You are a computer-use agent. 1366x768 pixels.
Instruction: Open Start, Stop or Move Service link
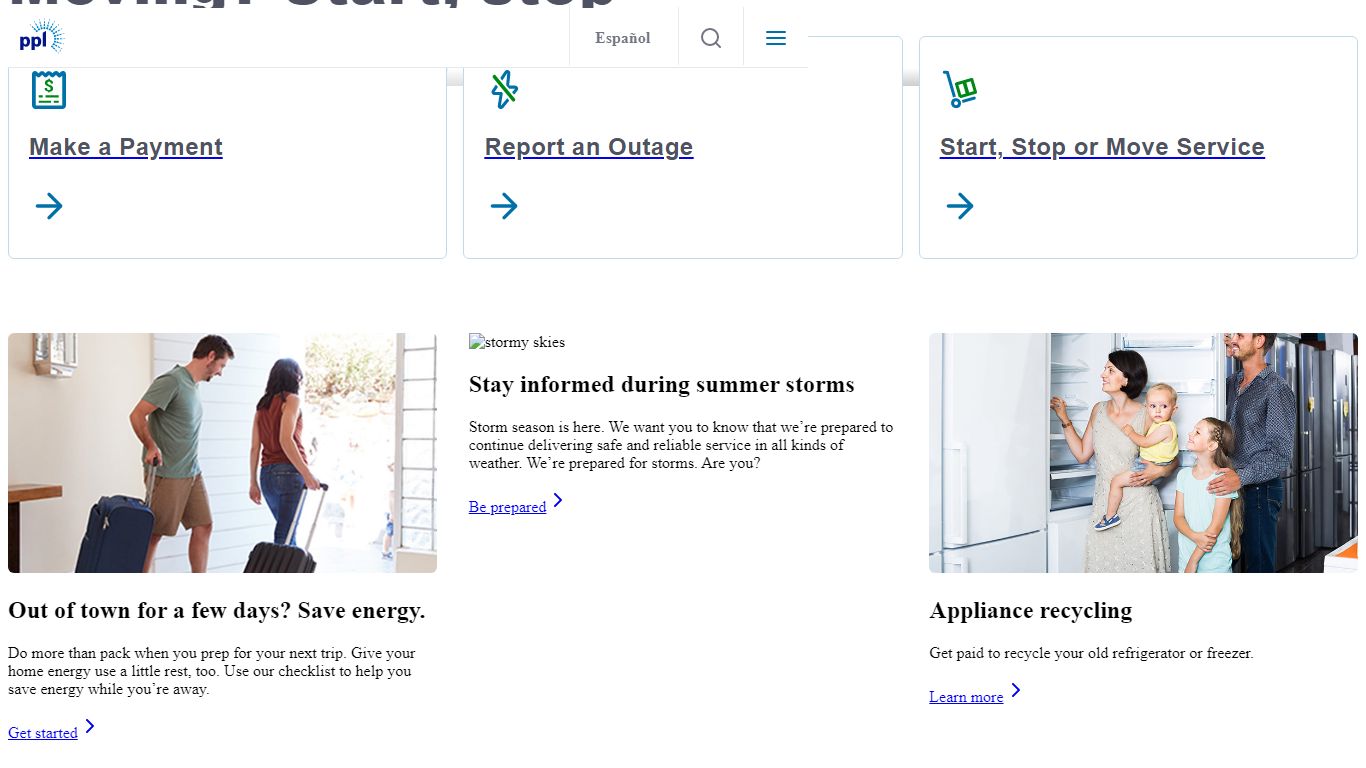pos(1102,147)
